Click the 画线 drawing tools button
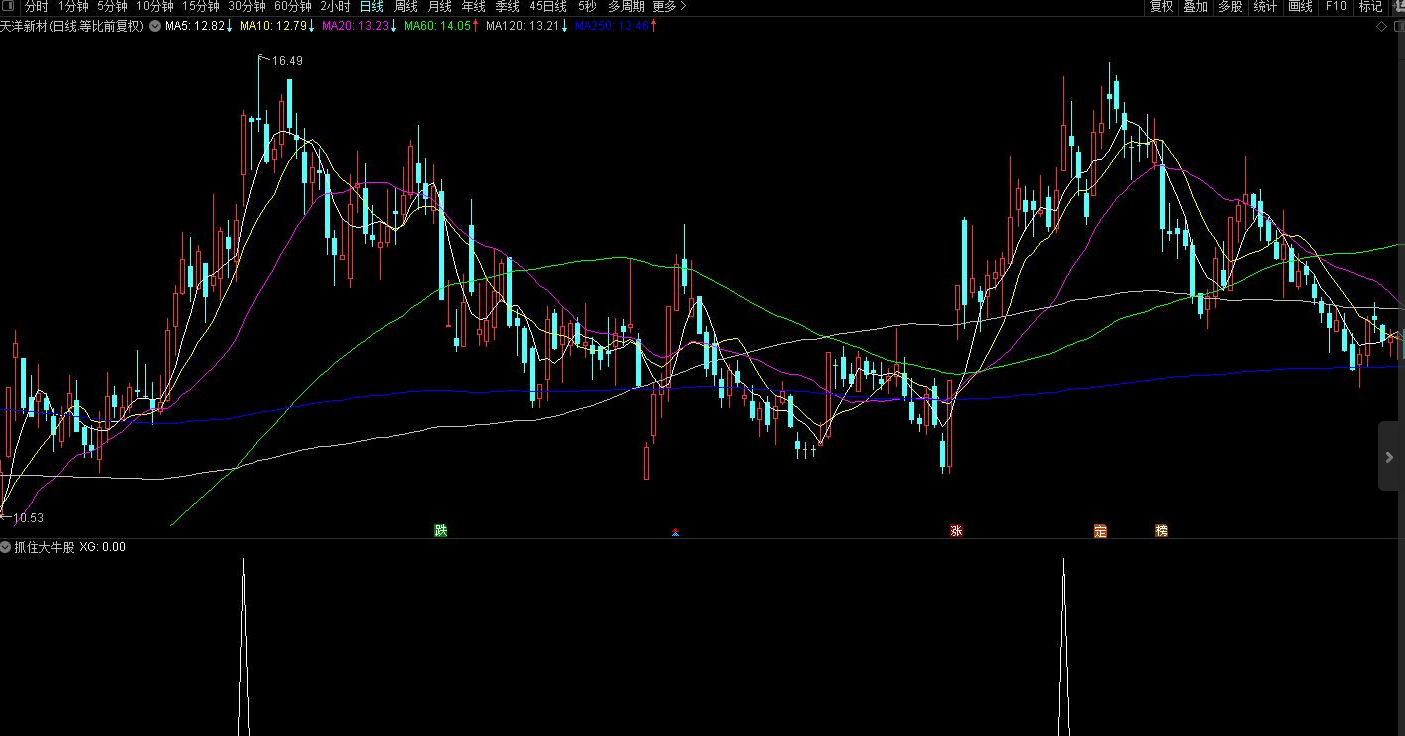Image resolution: width=1405 pixels, height=736 pixels. click(1300, 7)
